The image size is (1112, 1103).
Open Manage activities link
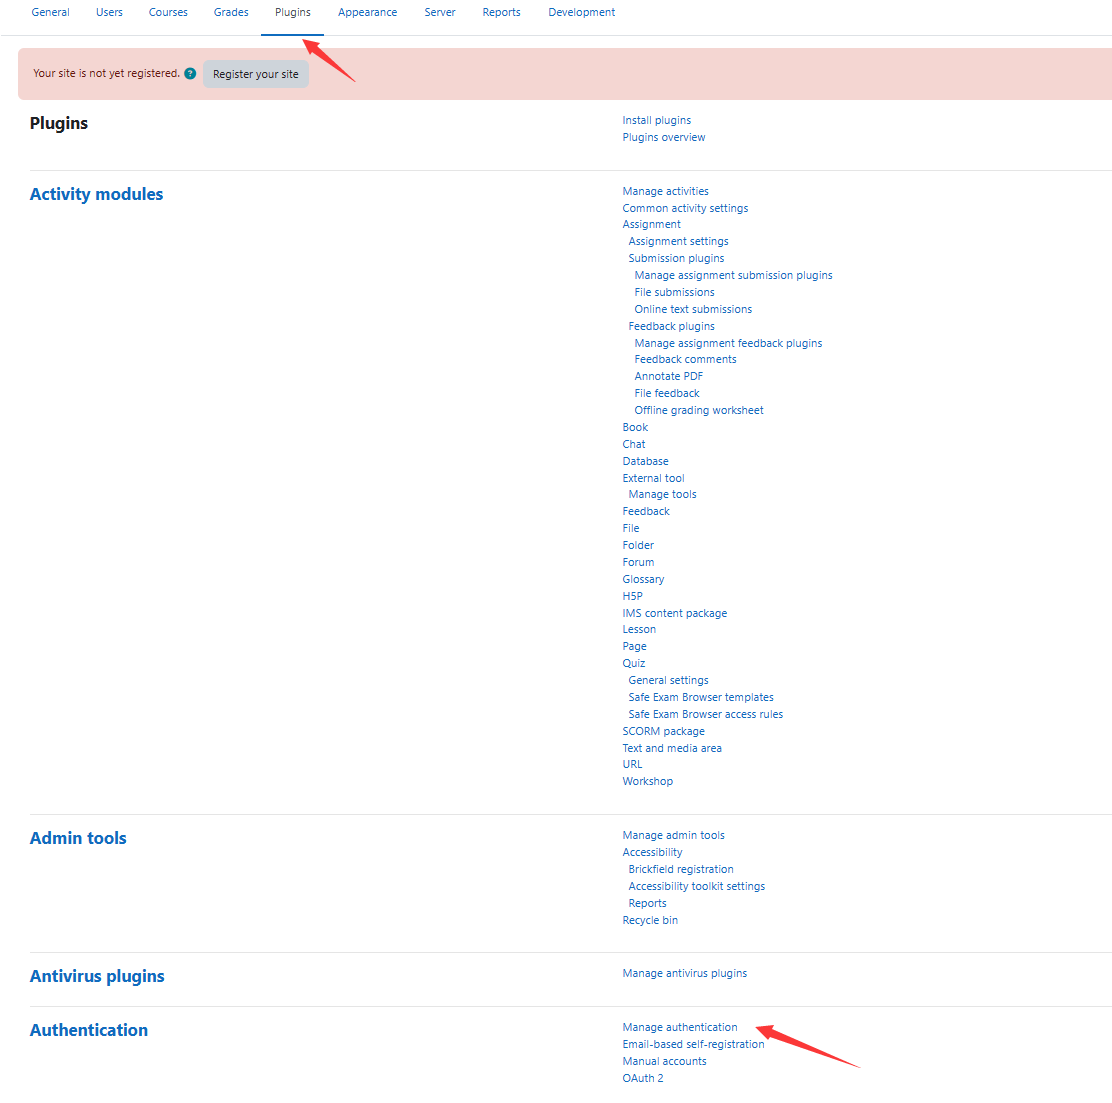[x=665, y=192]
